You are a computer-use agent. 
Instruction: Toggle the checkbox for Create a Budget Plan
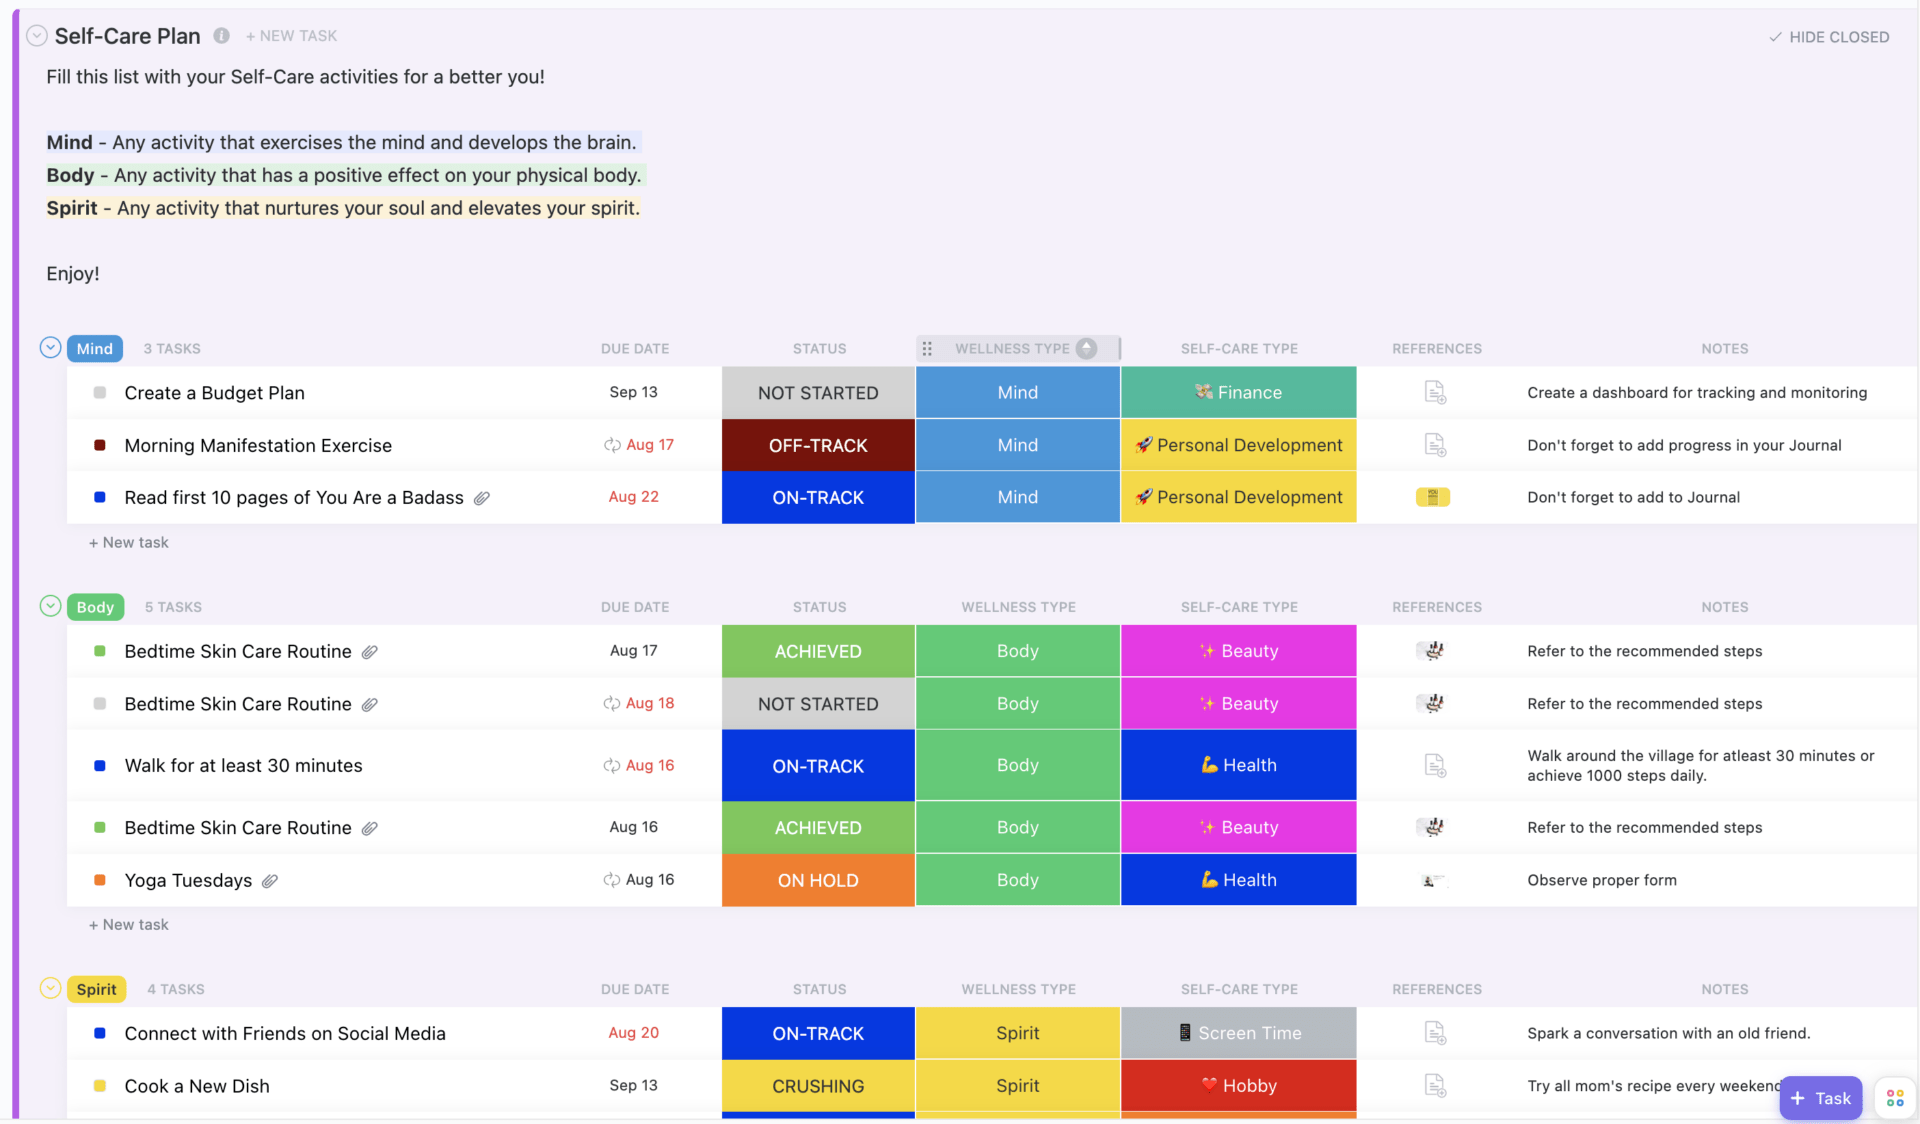98,392
